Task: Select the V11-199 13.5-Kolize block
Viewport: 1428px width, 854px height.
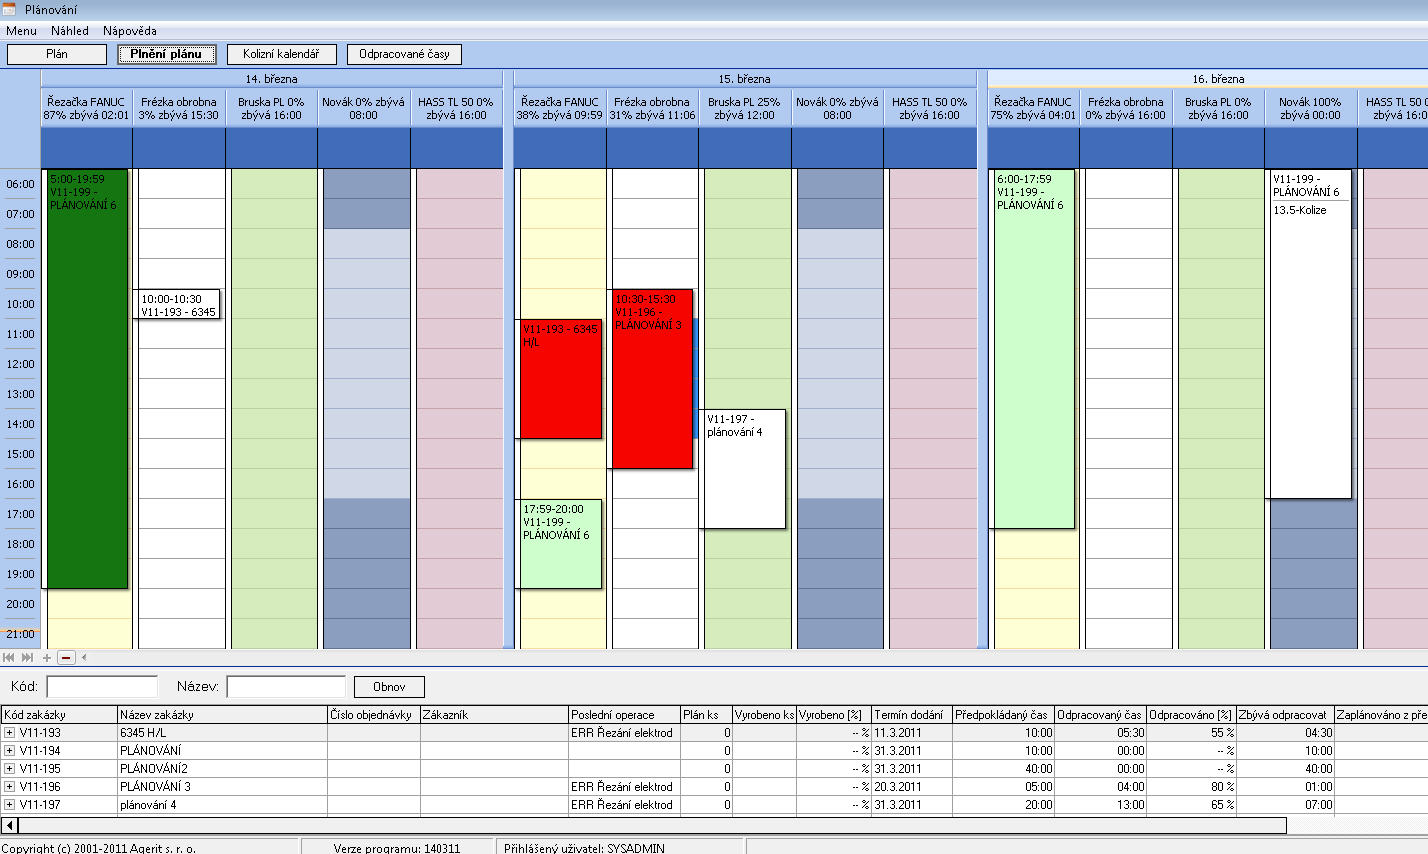Action: tap(1309, 334)
